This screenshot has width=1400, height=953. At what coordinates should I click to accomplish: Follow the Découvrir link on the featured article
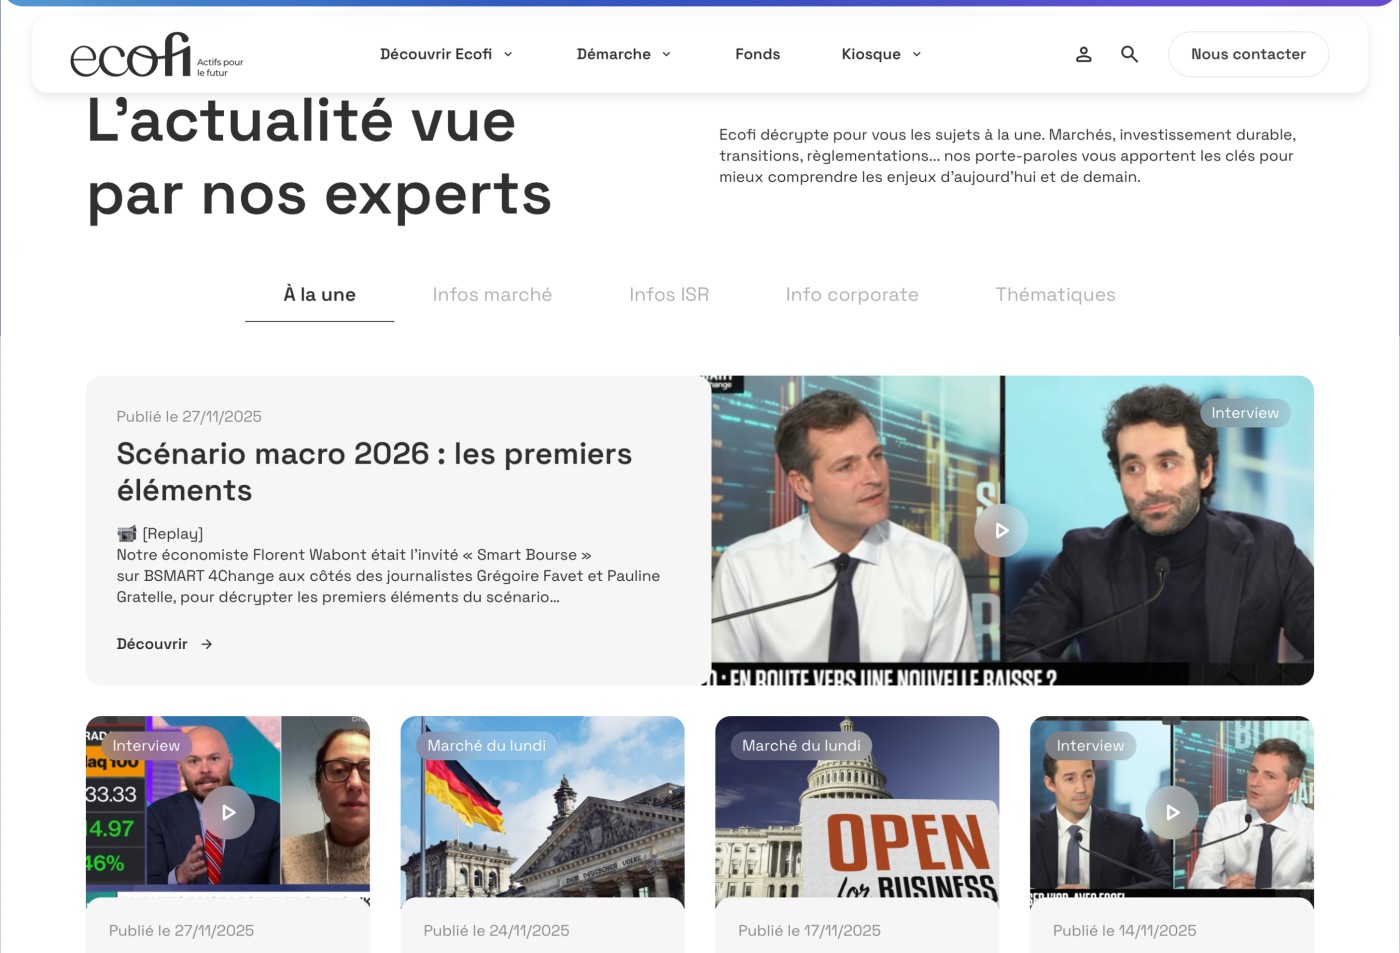pyautogui.click(x=152, y=644)
